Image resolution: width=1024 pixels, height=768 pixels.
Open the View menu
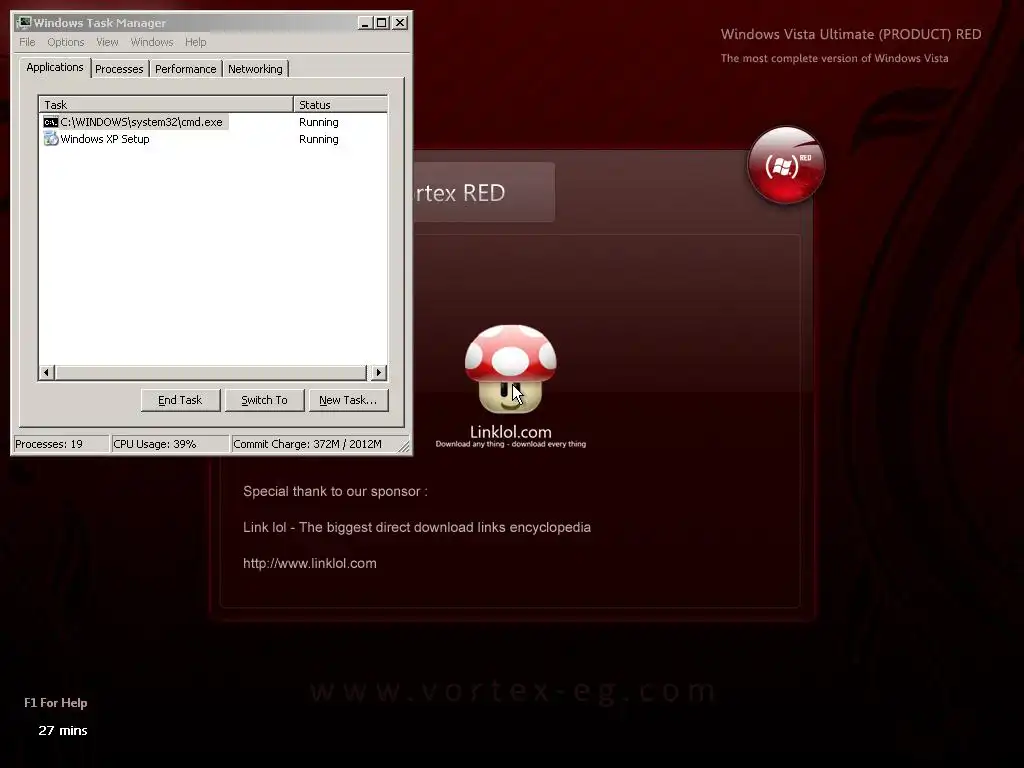107,42
